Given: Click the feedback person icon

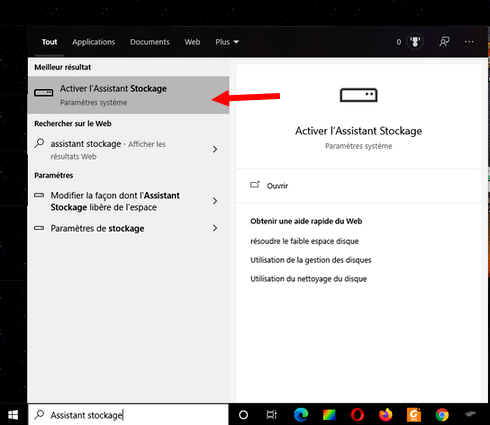Looking at the screenshot, I should point(444,42).
